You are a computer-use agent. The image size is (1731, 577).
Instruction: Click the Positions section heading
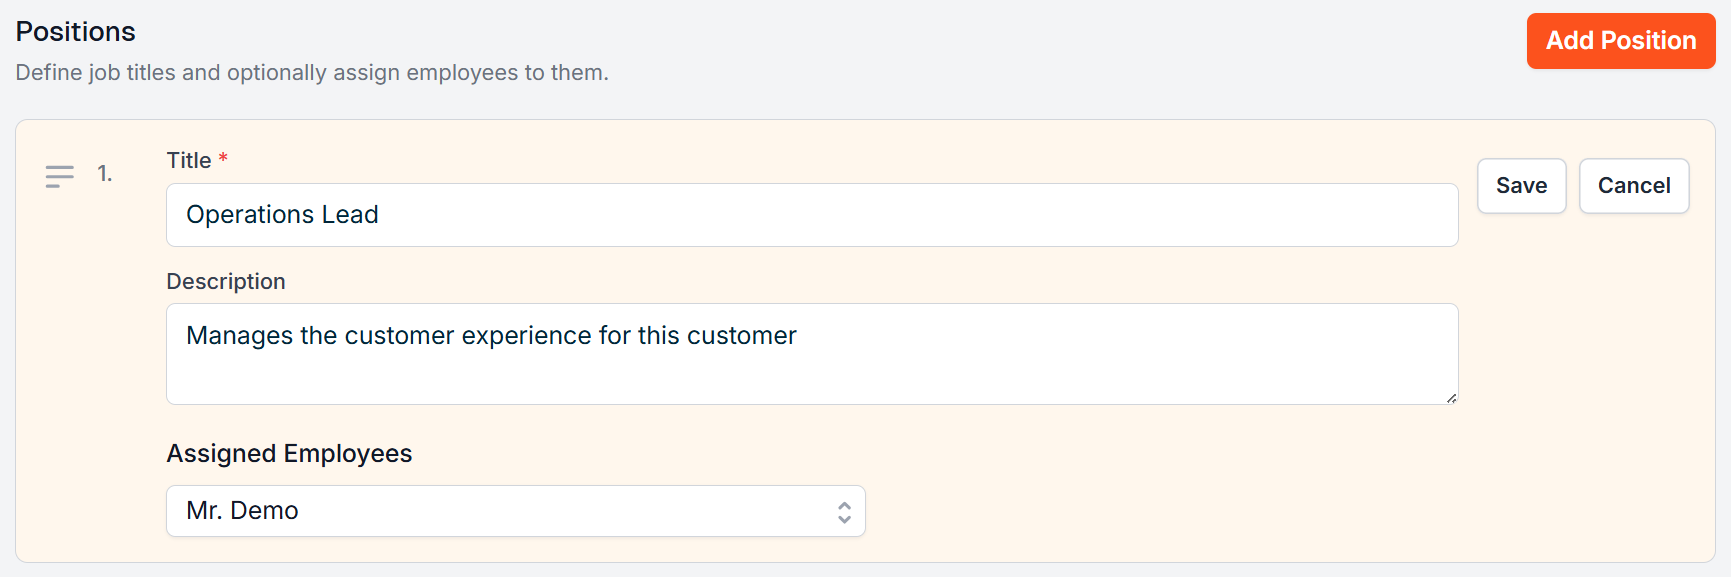[x=76, y=32]
